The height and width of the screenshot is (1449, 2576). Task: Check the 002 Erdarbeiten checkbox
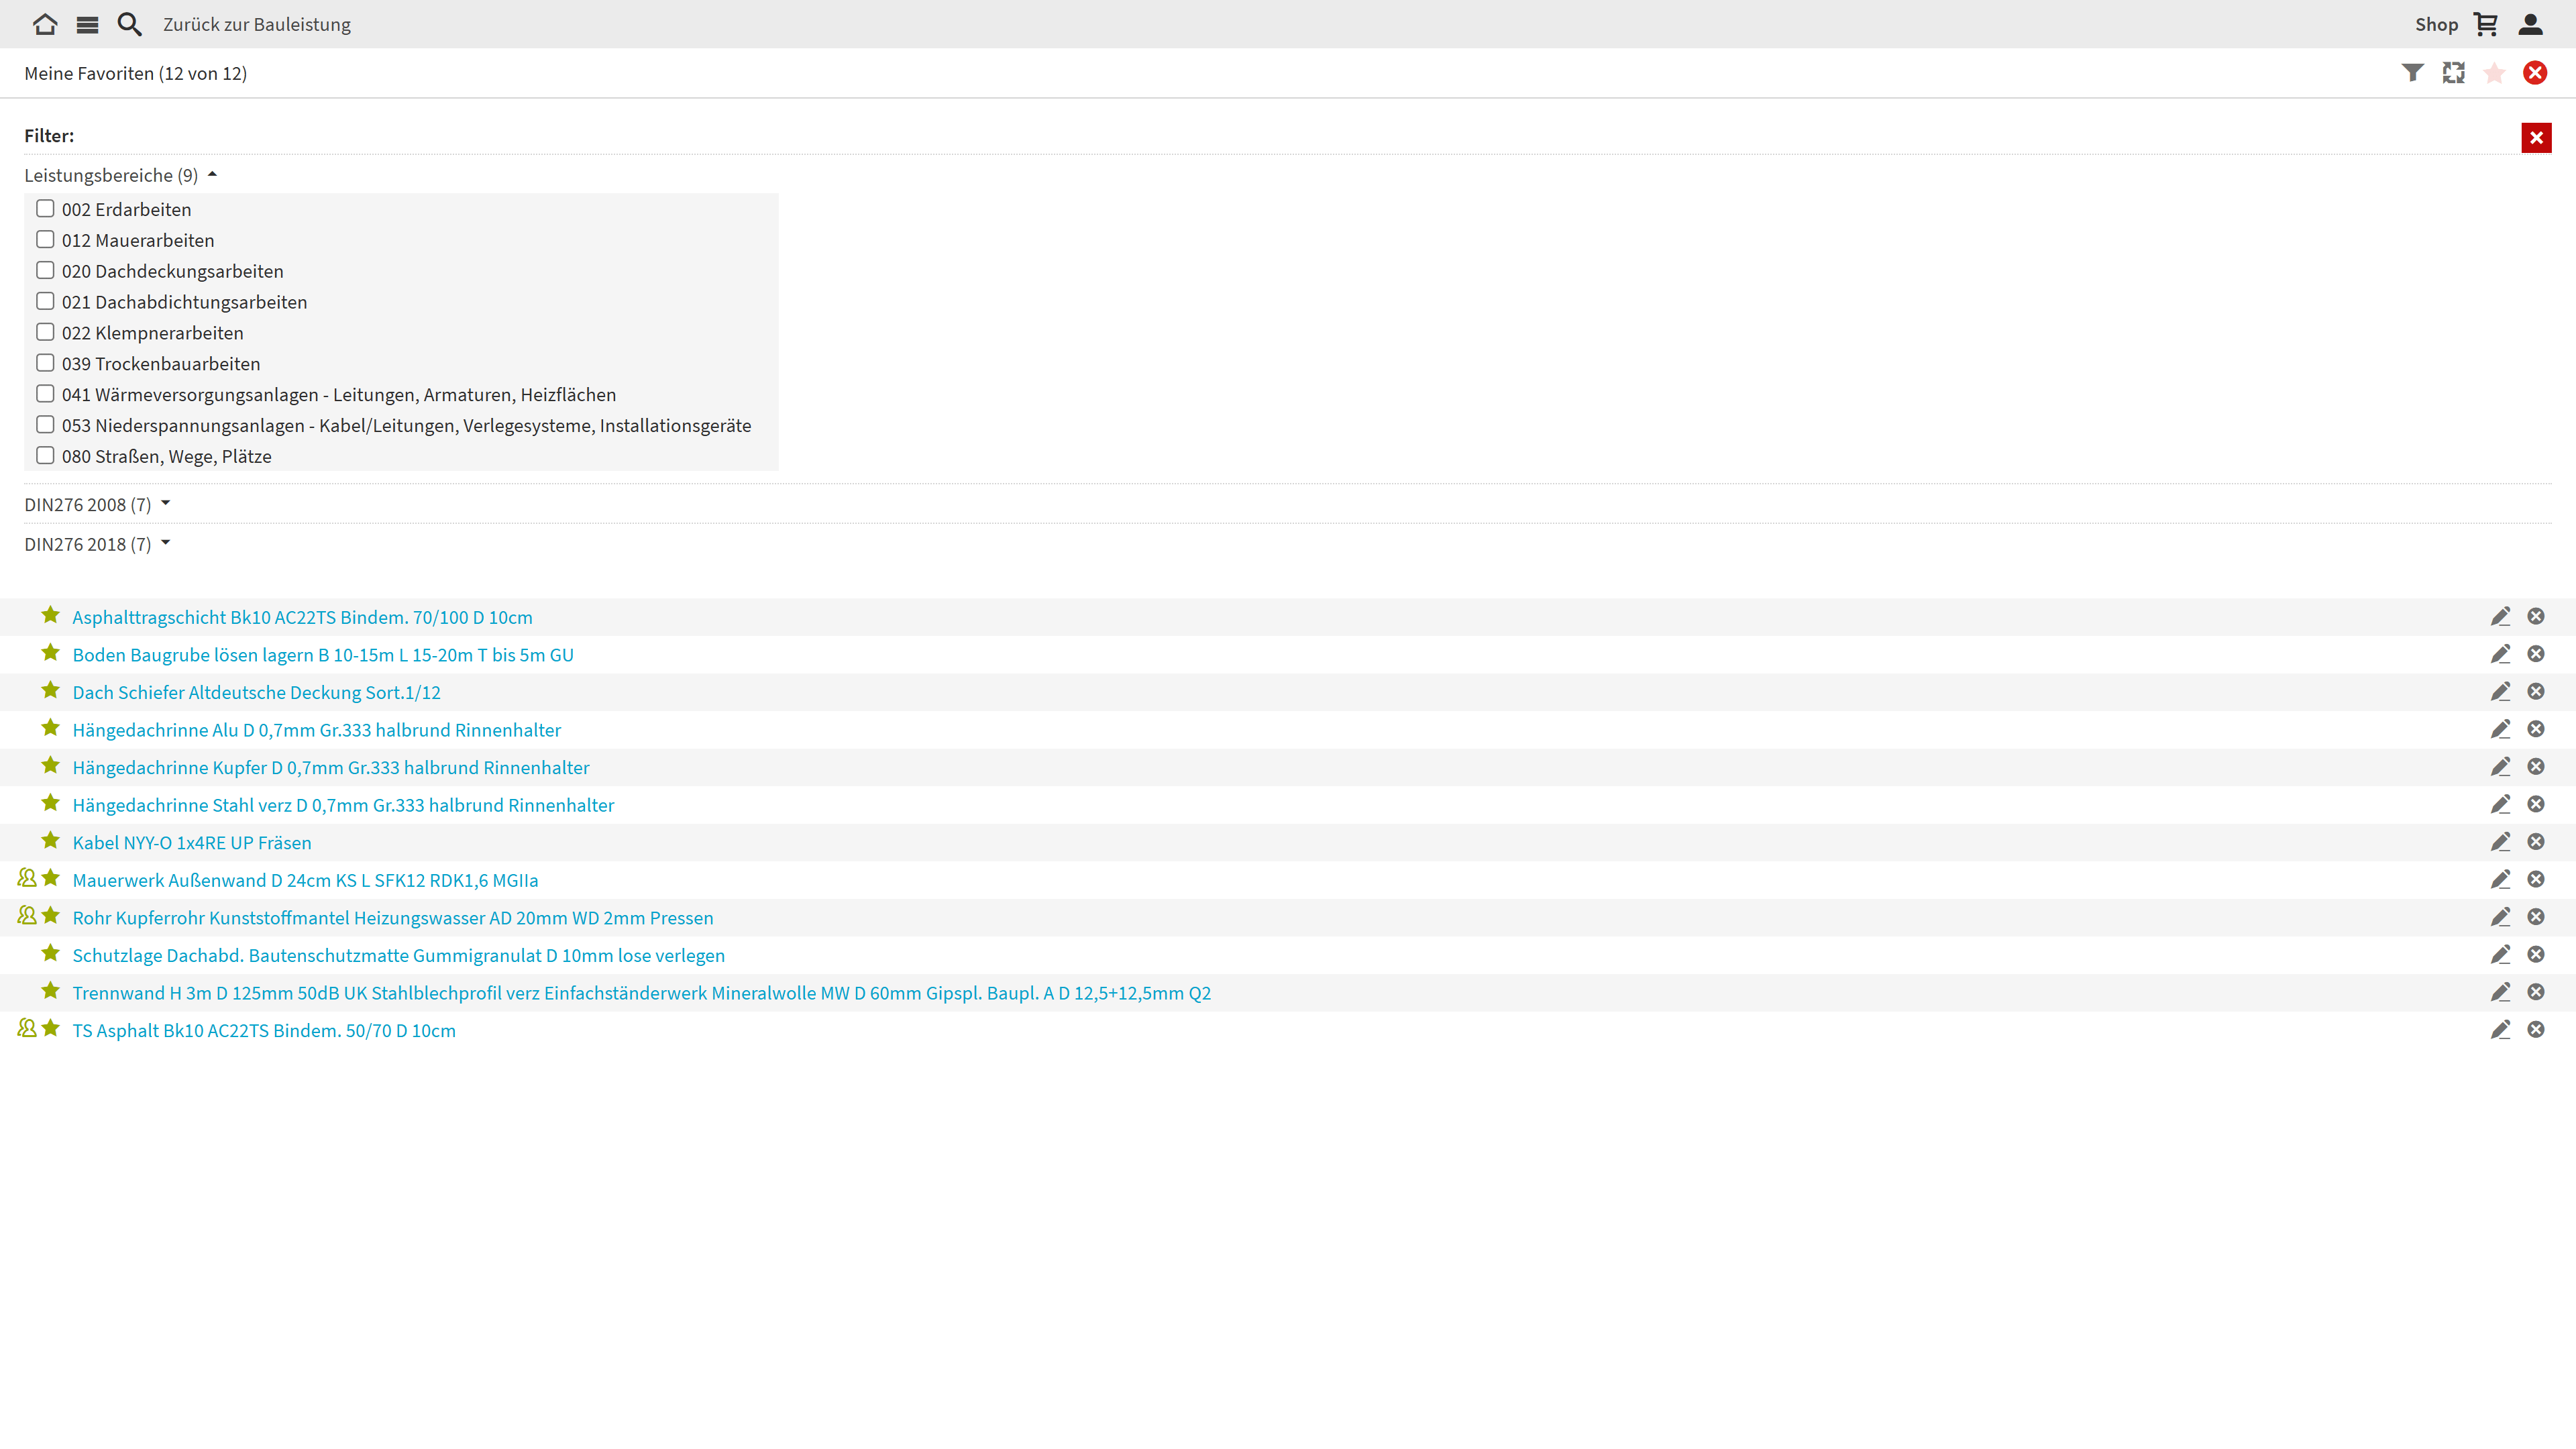(x=45, y=209)
